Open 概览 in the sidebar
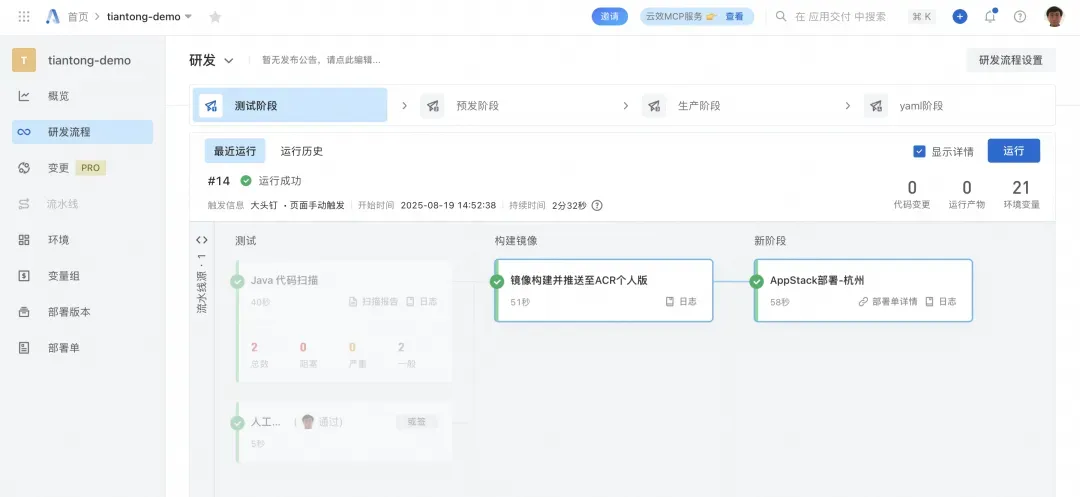This screenshot has height=497, width=1080. click(83, 96)
